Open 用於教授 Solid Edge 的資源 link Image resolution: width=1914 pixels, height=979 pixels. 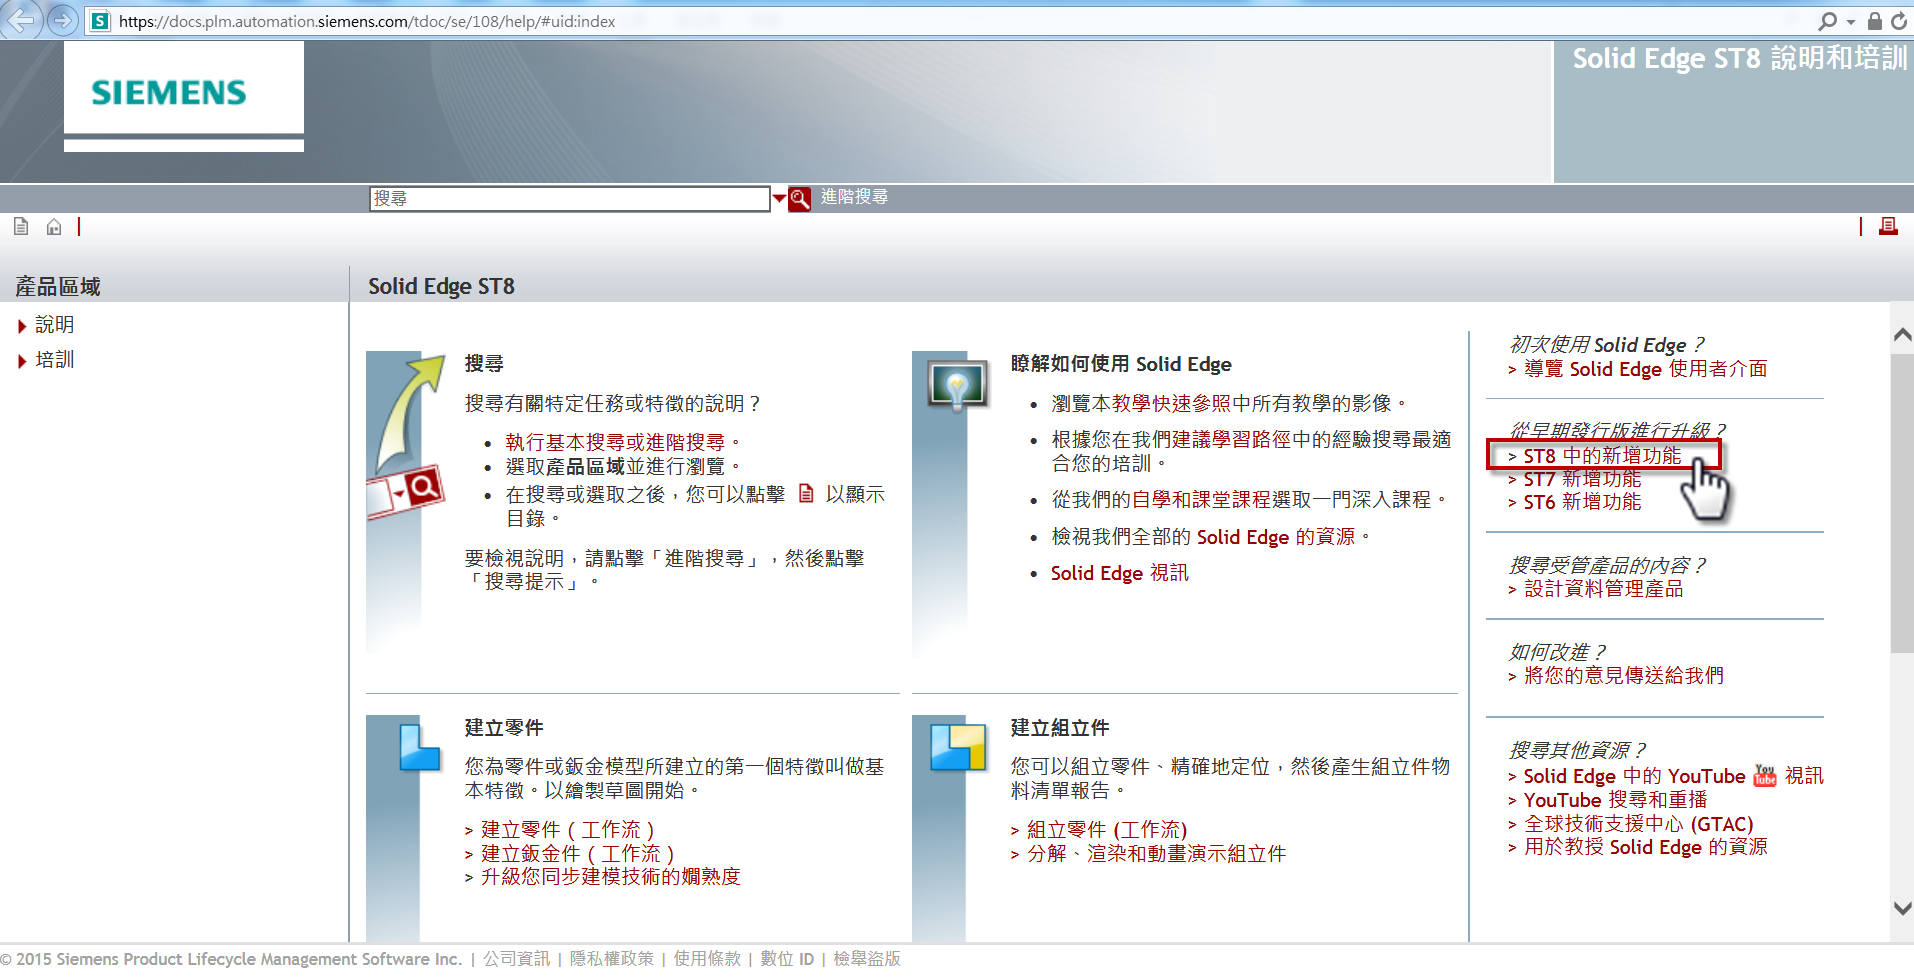[x=1645, y=847]
